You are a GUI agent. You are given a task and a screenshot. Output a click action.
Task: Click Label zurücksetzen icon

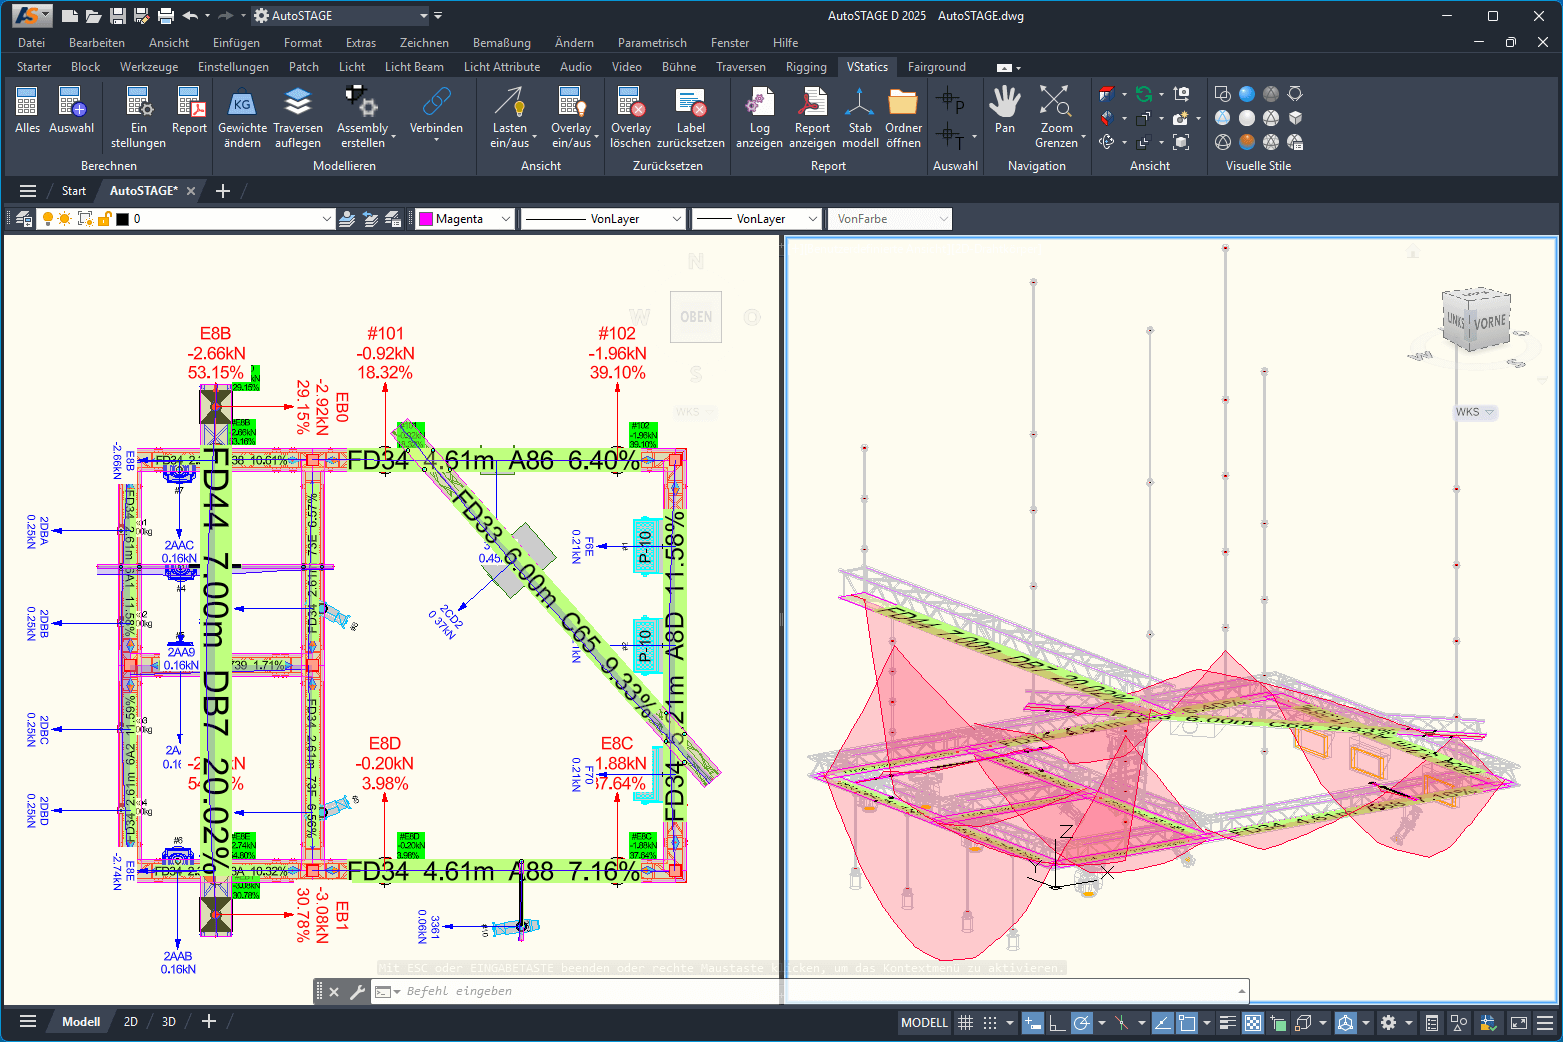tap(690, 102)
